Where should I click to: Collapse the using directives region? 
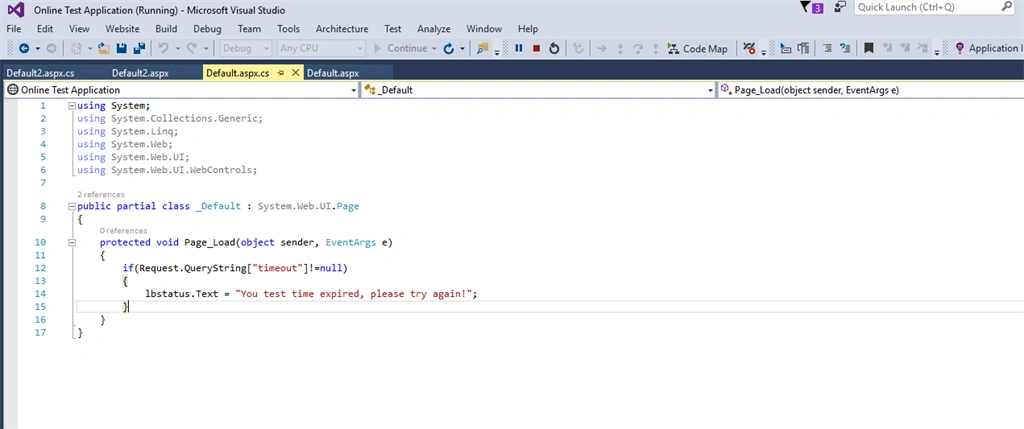72,106
